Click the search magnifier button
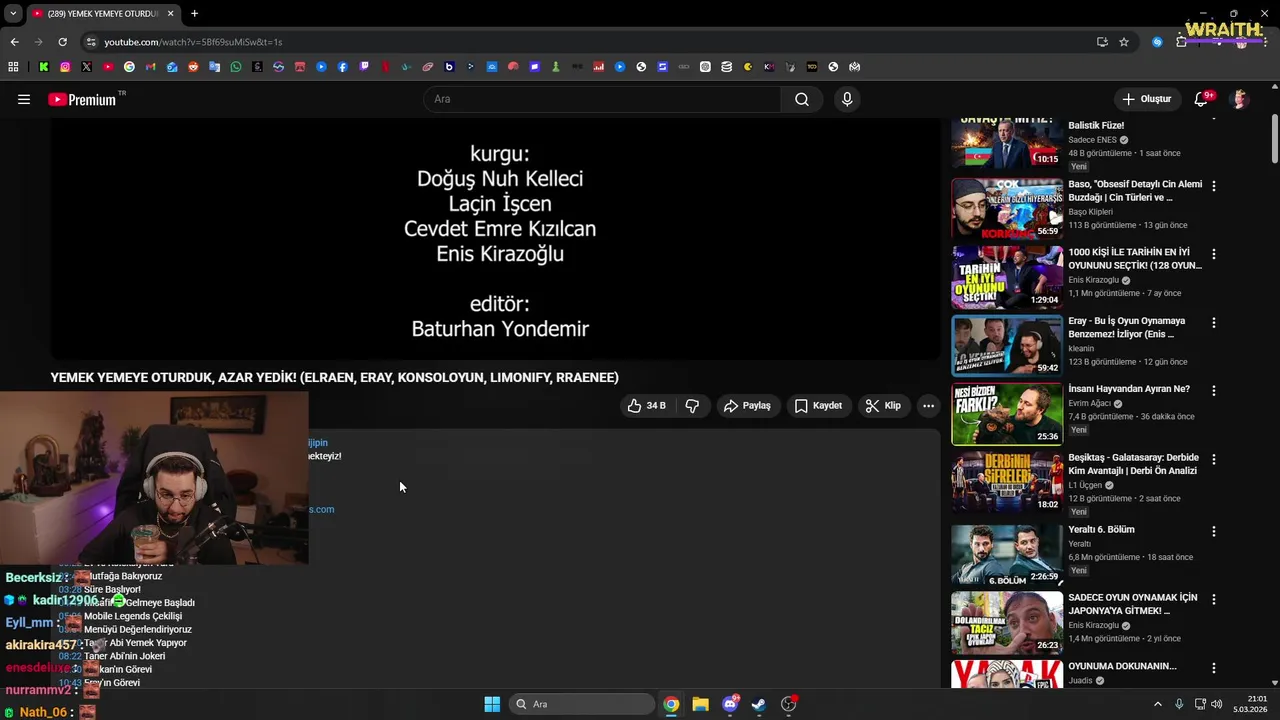 tap(802, 99)
